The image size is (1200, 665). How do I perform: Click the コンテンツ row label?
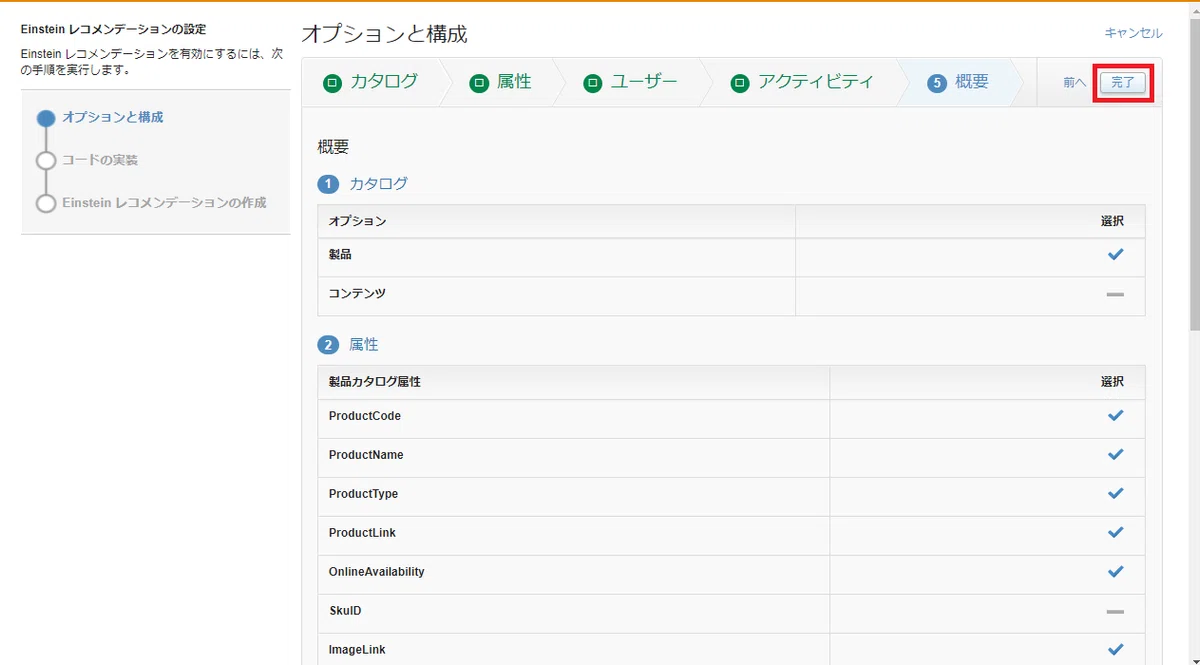(357, 294)
